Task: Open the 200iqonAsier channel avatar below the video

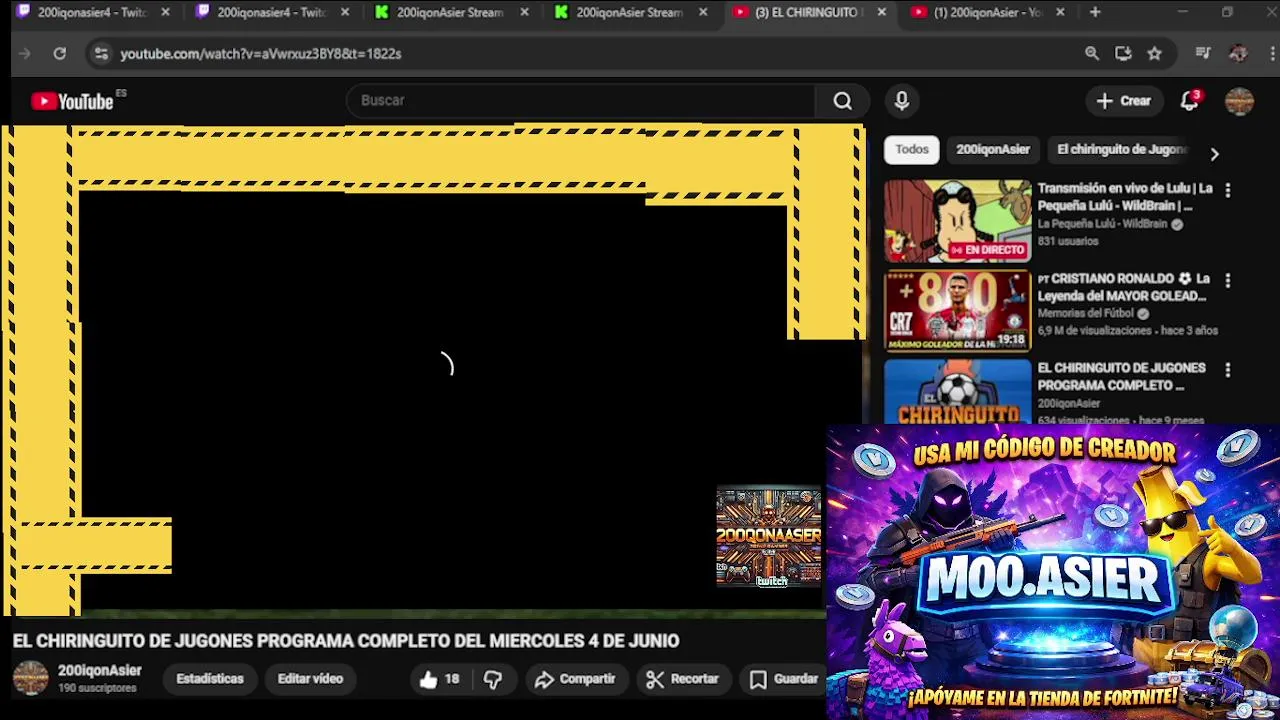Action: coord(31,678)
